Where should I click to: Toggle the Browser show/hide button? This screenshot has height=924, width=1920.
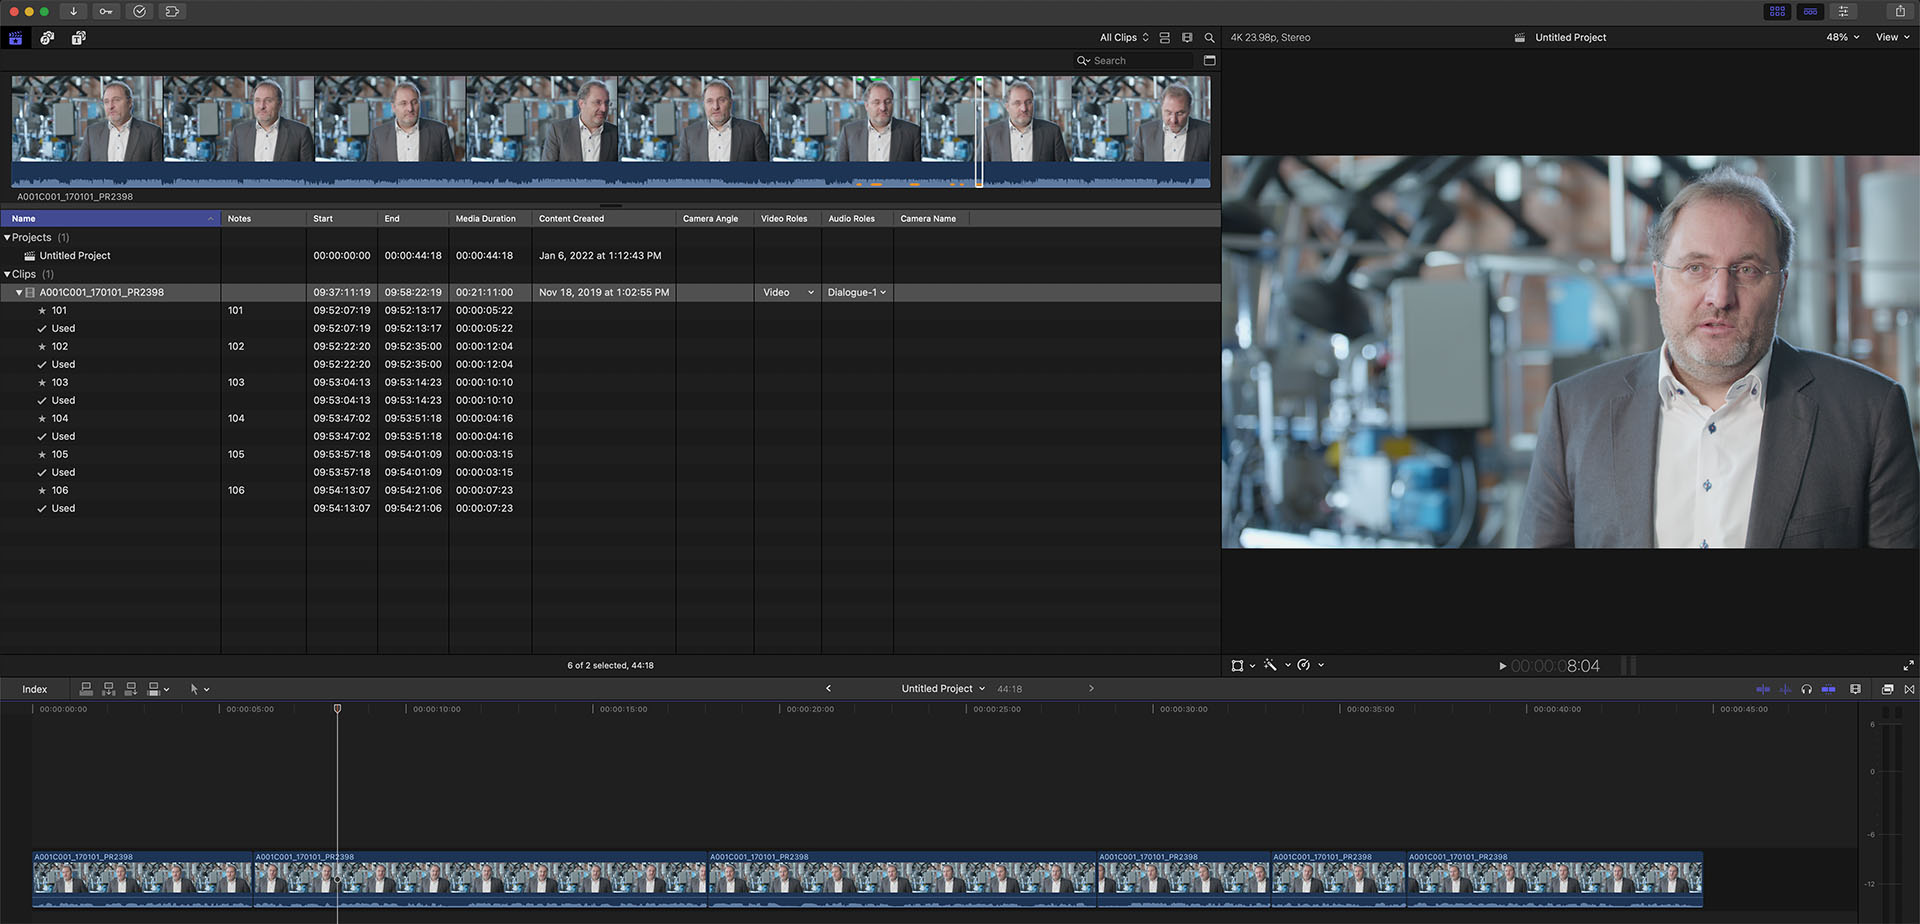[x=1777, y=11]
